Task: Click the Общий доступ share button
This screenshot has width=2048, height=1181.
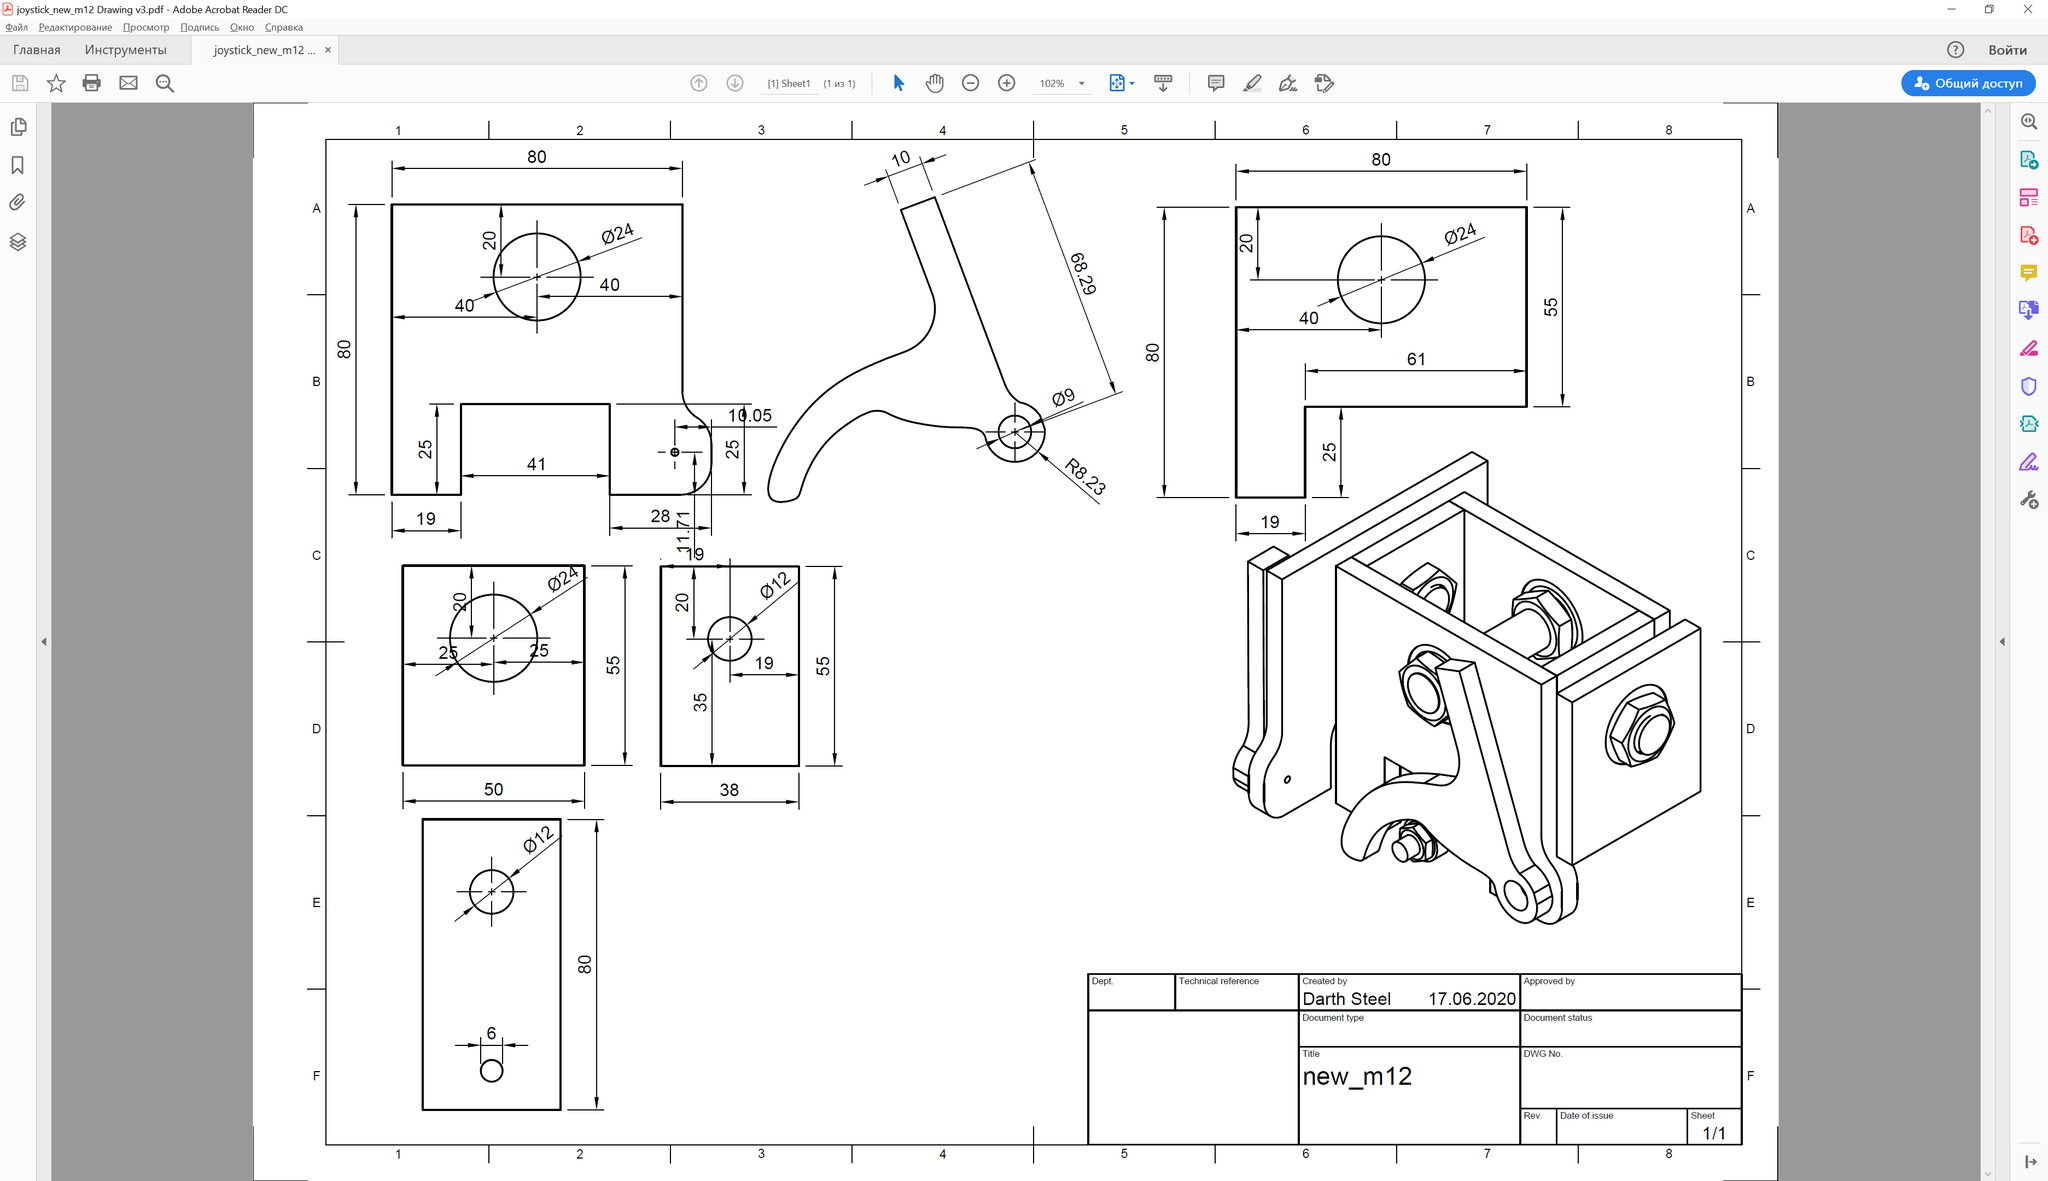Action: click(x=1967, y=83)
